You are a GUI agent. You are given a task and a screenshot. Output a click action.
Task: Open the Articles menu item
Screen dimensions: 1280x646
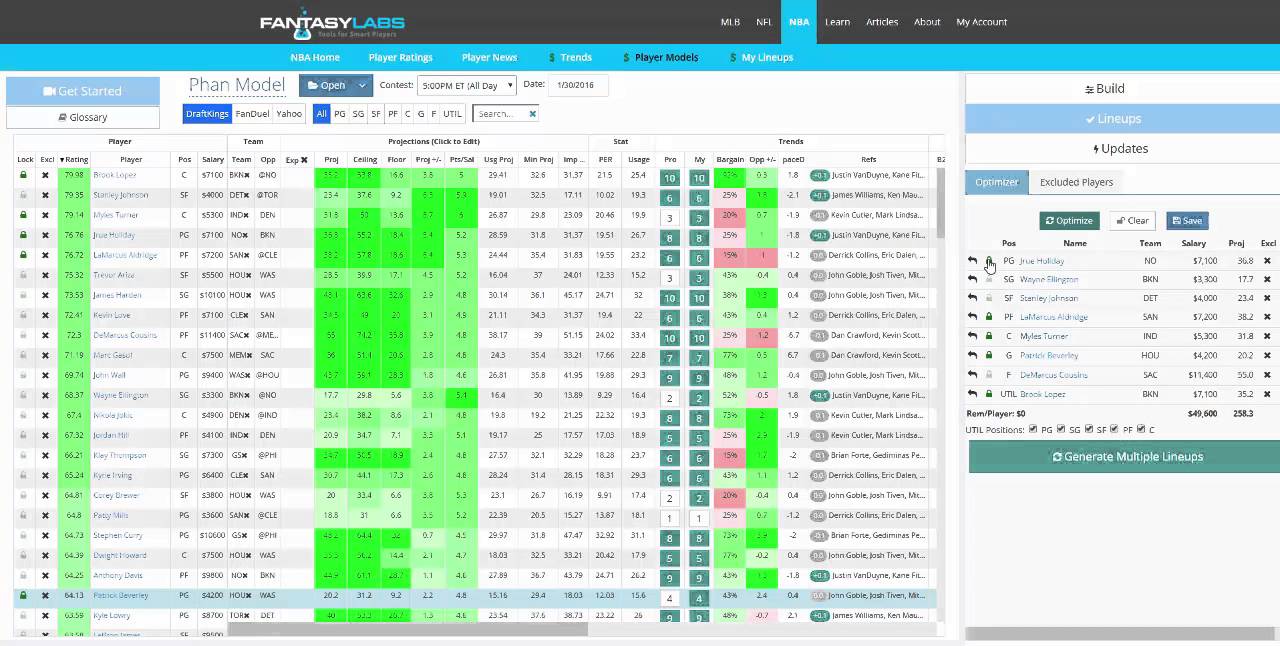[x=882, y=22]
